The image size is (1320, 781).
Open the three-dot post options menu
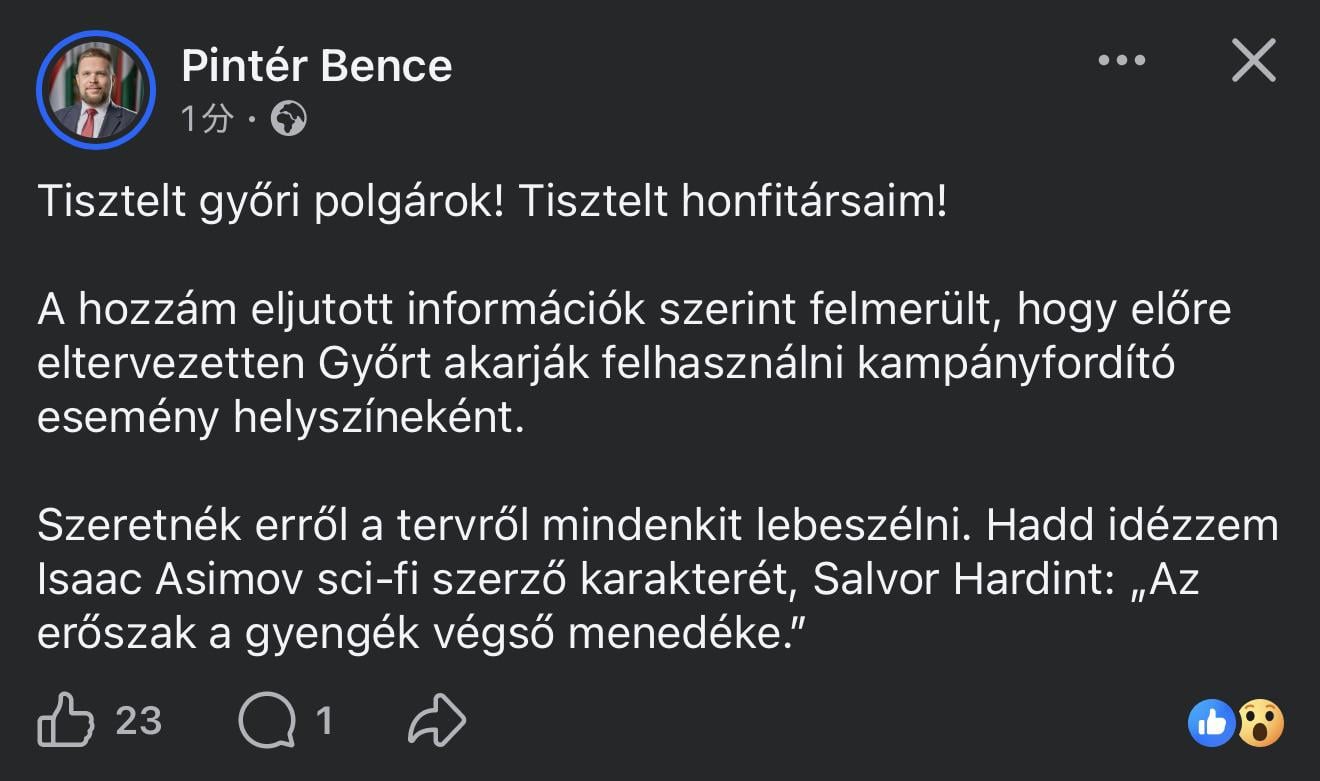point(1121,61)
